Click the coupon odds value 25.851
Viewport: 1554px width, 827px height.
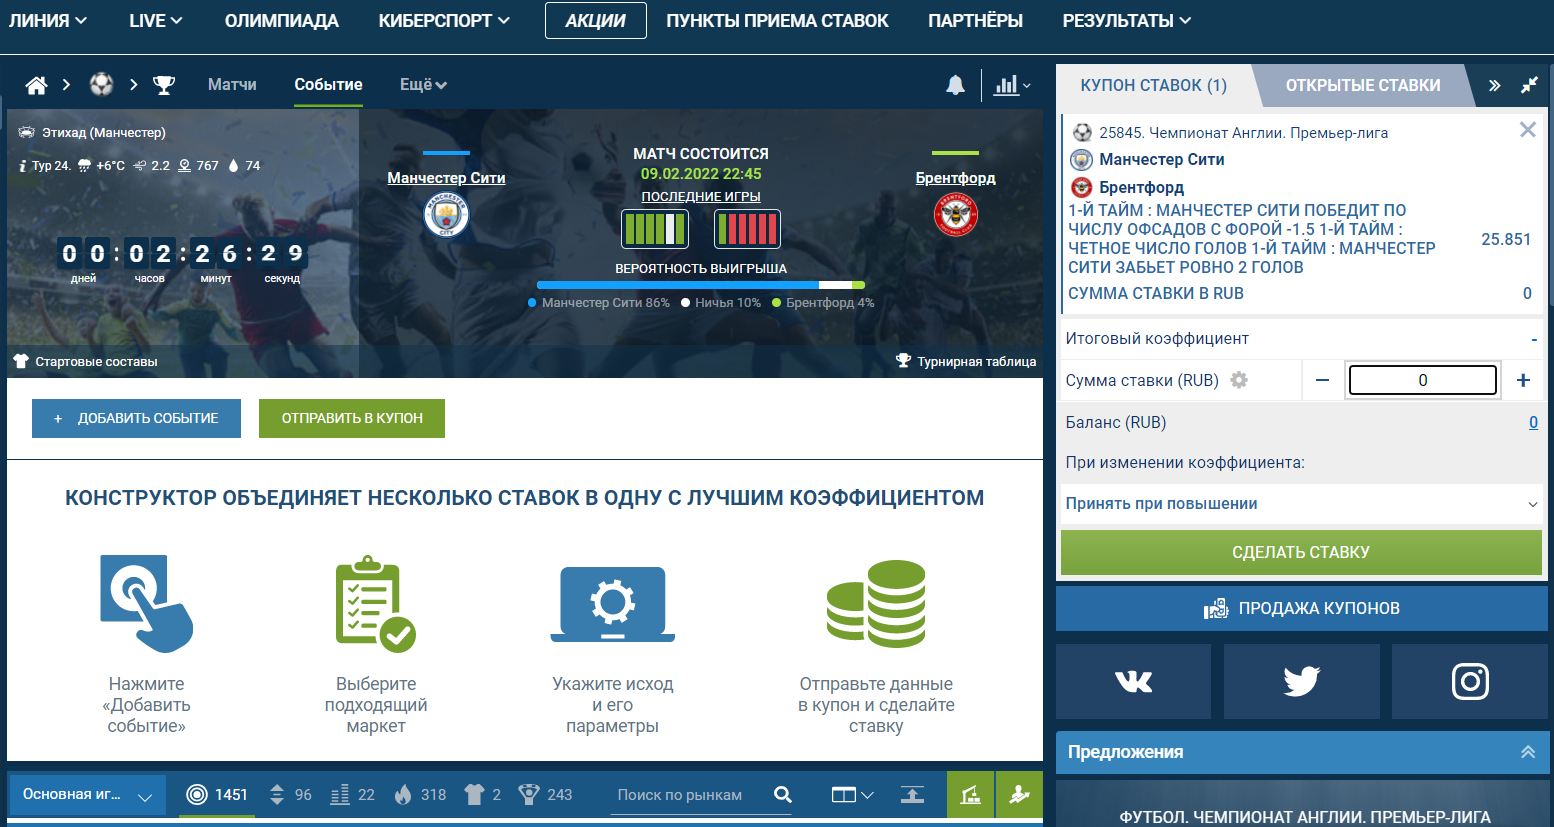coord(1506,239)
